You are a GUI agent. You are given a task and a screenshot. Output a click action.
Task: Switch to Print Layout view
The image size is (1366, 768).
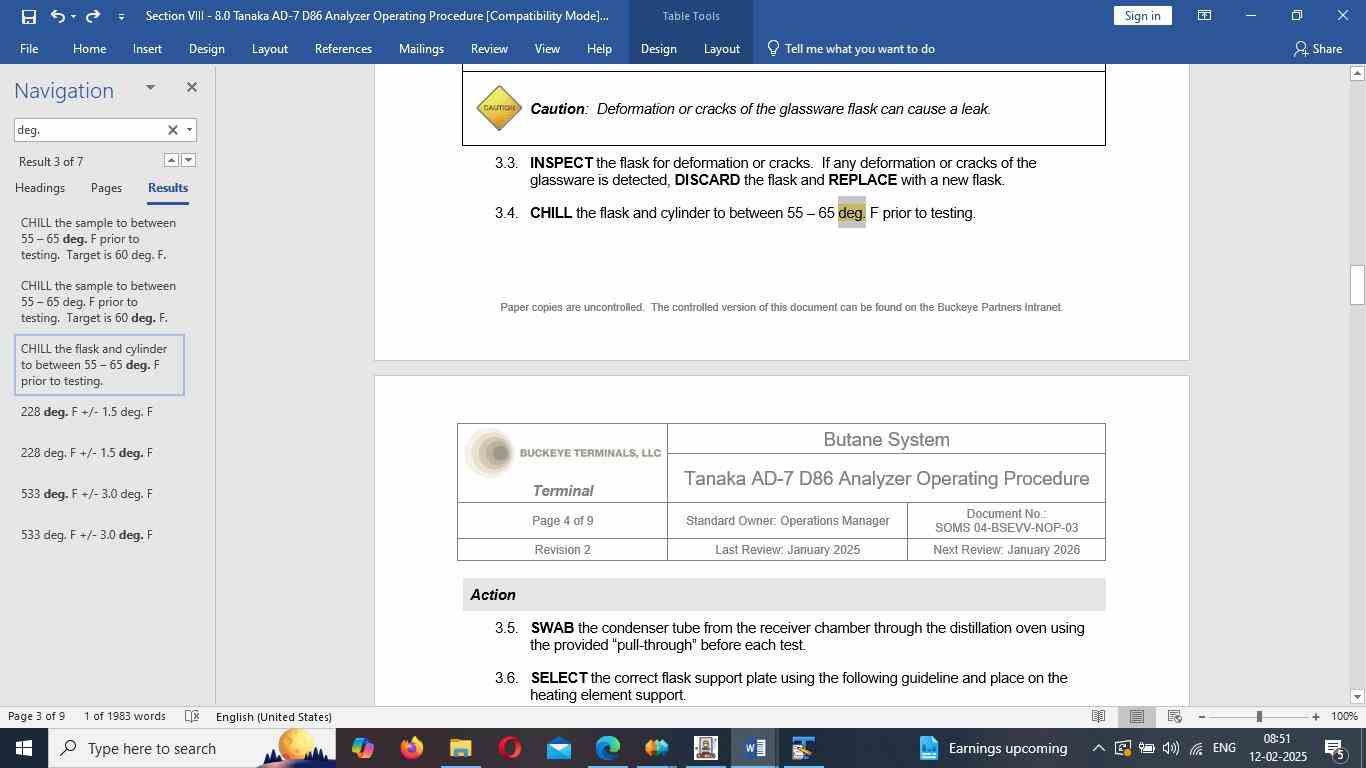point(1137,716)
